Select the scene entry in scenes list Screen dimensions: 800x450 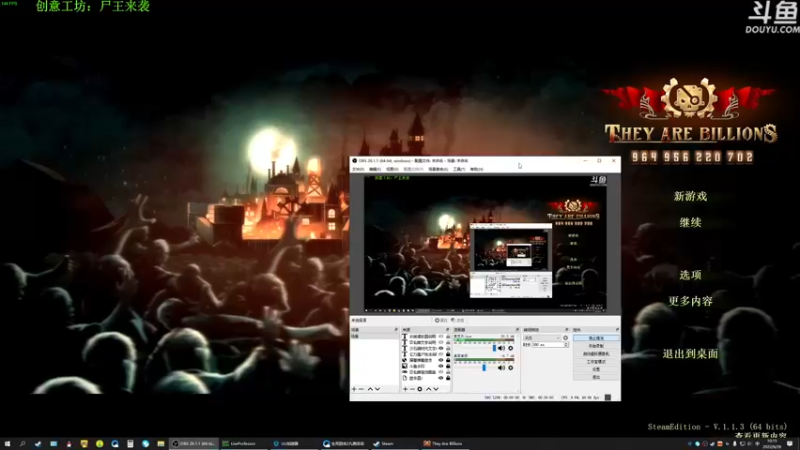coord(376,336)
